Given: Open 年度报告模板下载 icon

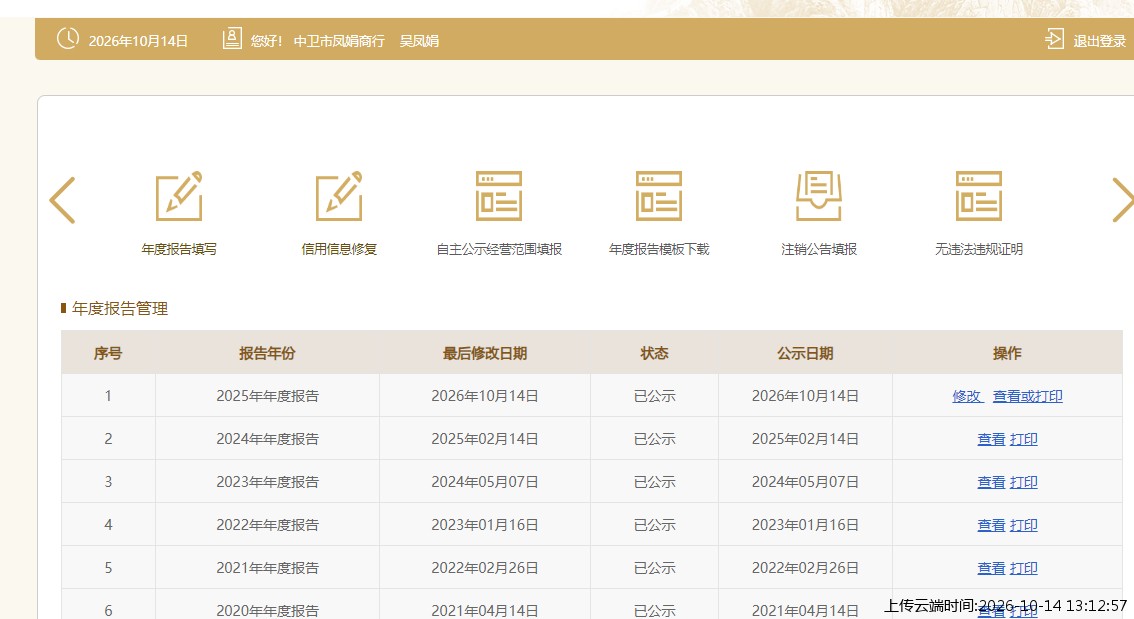Looking at the screenshot, I should click(x=659, y=196).
